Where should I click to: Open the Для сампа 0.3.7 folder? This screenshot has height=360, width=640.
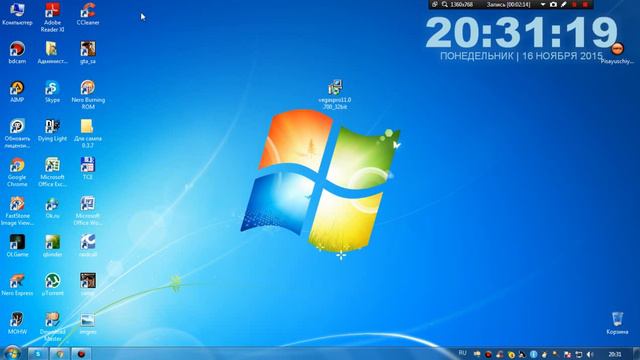pyautogui.click(x=88, y=133)
